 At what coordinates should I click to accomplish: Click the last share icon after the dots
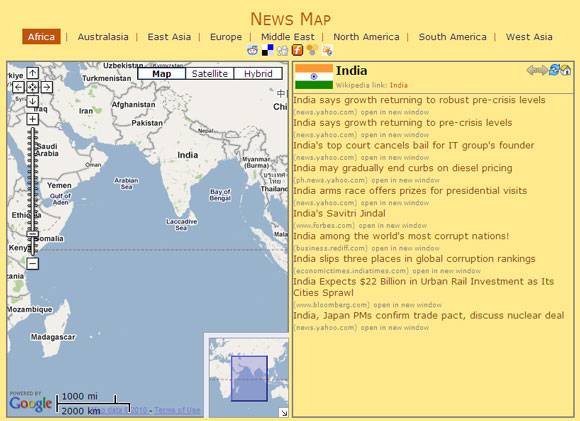pos(327,50)
